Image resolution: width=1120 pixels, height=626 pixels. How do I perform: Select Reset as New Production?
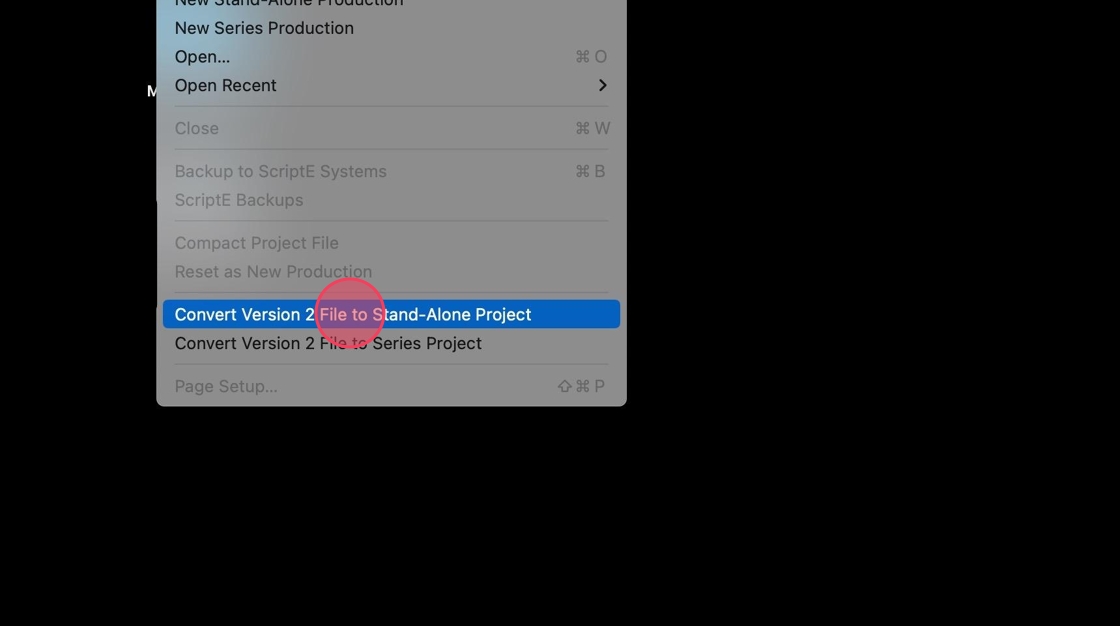(391, 271)
